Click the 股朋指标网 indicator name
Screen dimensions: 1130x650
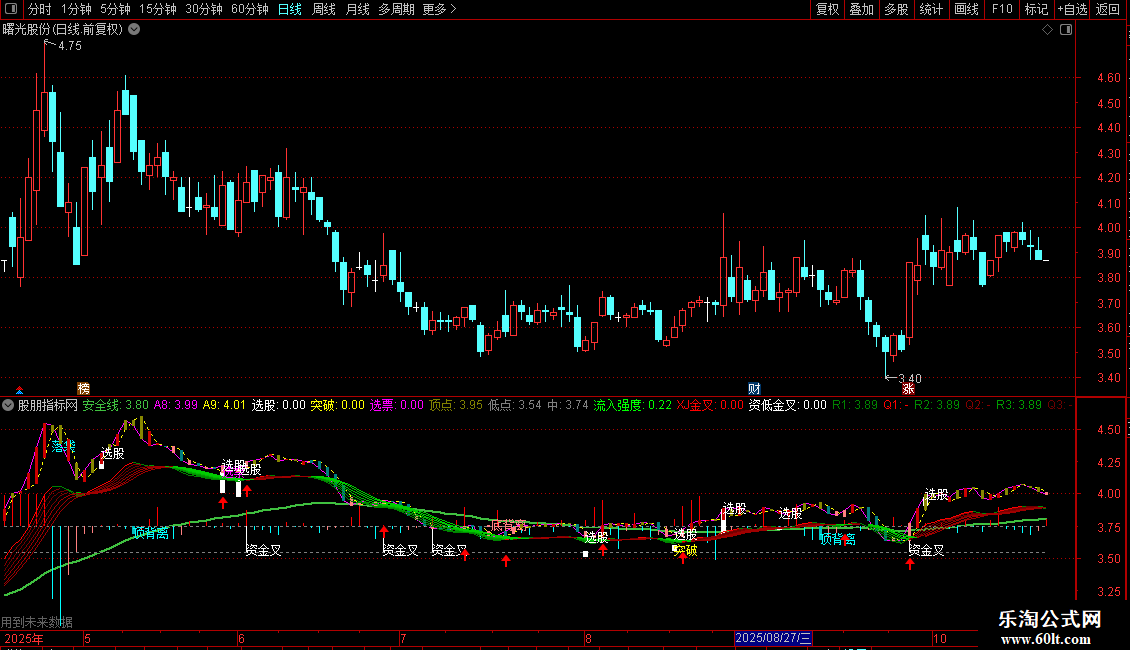pos(48,405)
